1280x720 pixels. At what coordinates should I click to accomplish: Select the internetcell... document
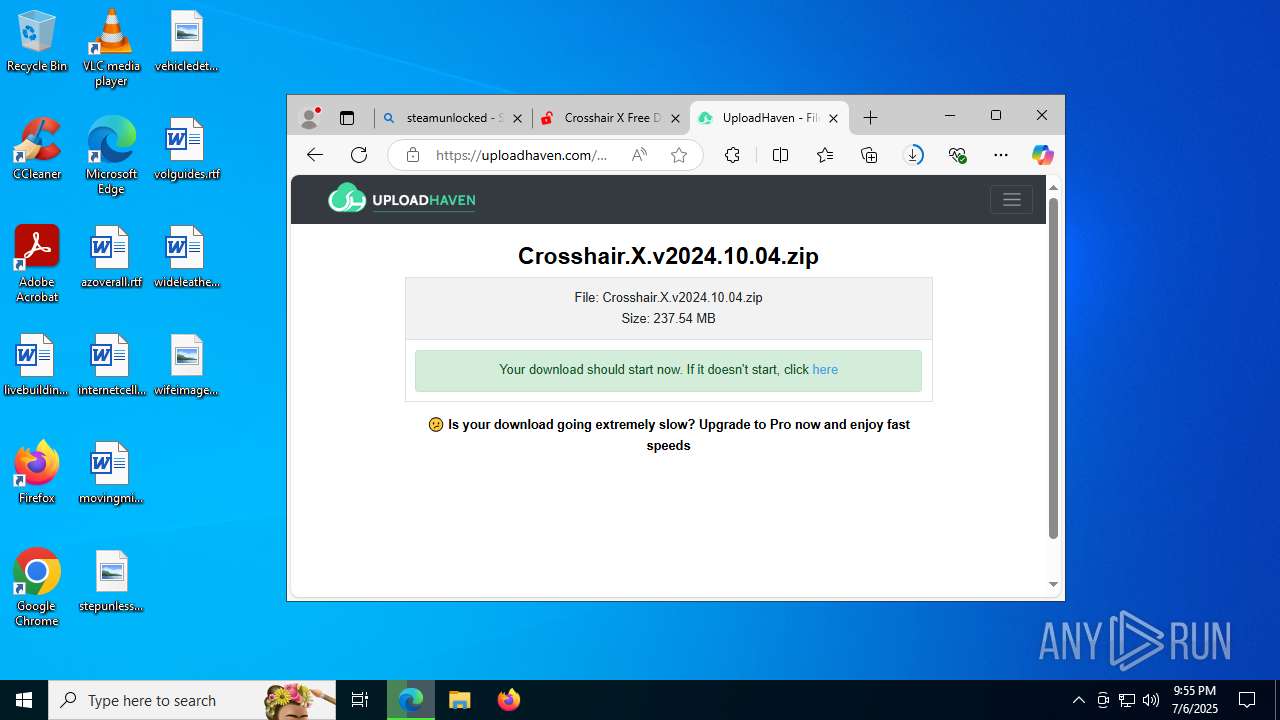pos(111,365)
